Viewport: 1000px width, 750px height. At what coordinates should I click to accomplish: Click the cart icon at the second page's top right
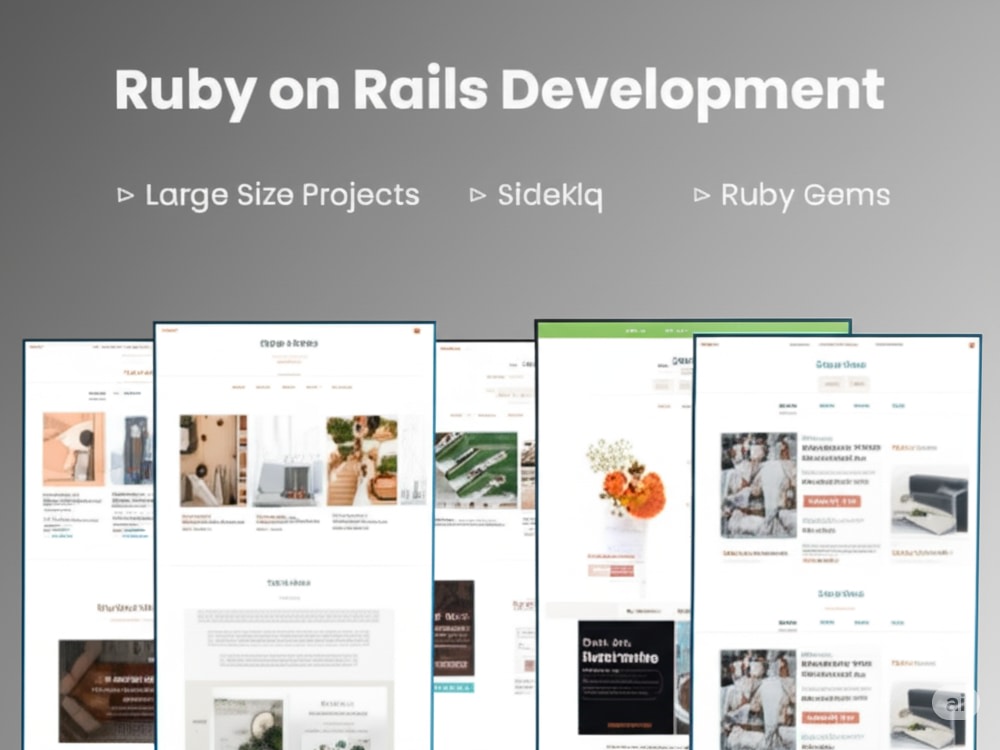(417, 331)
